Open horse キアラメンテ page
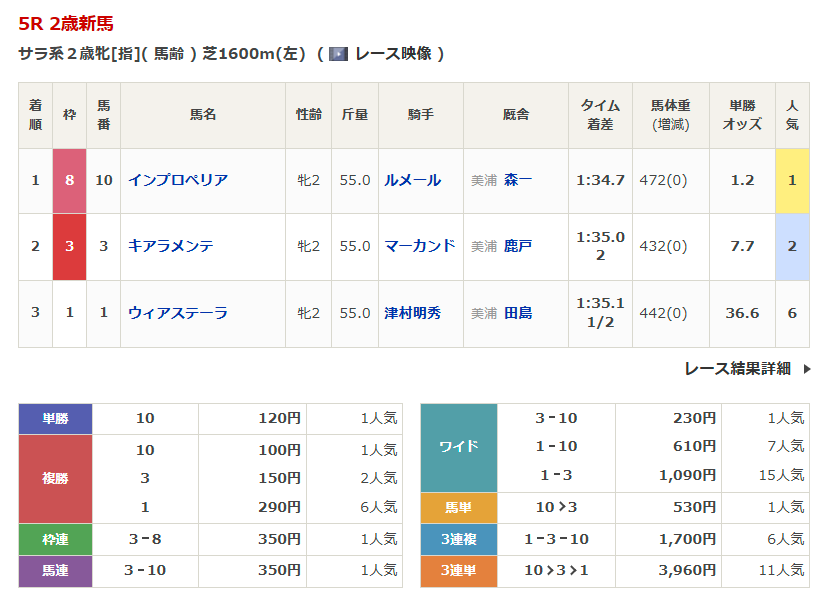 tap(171, 246)
